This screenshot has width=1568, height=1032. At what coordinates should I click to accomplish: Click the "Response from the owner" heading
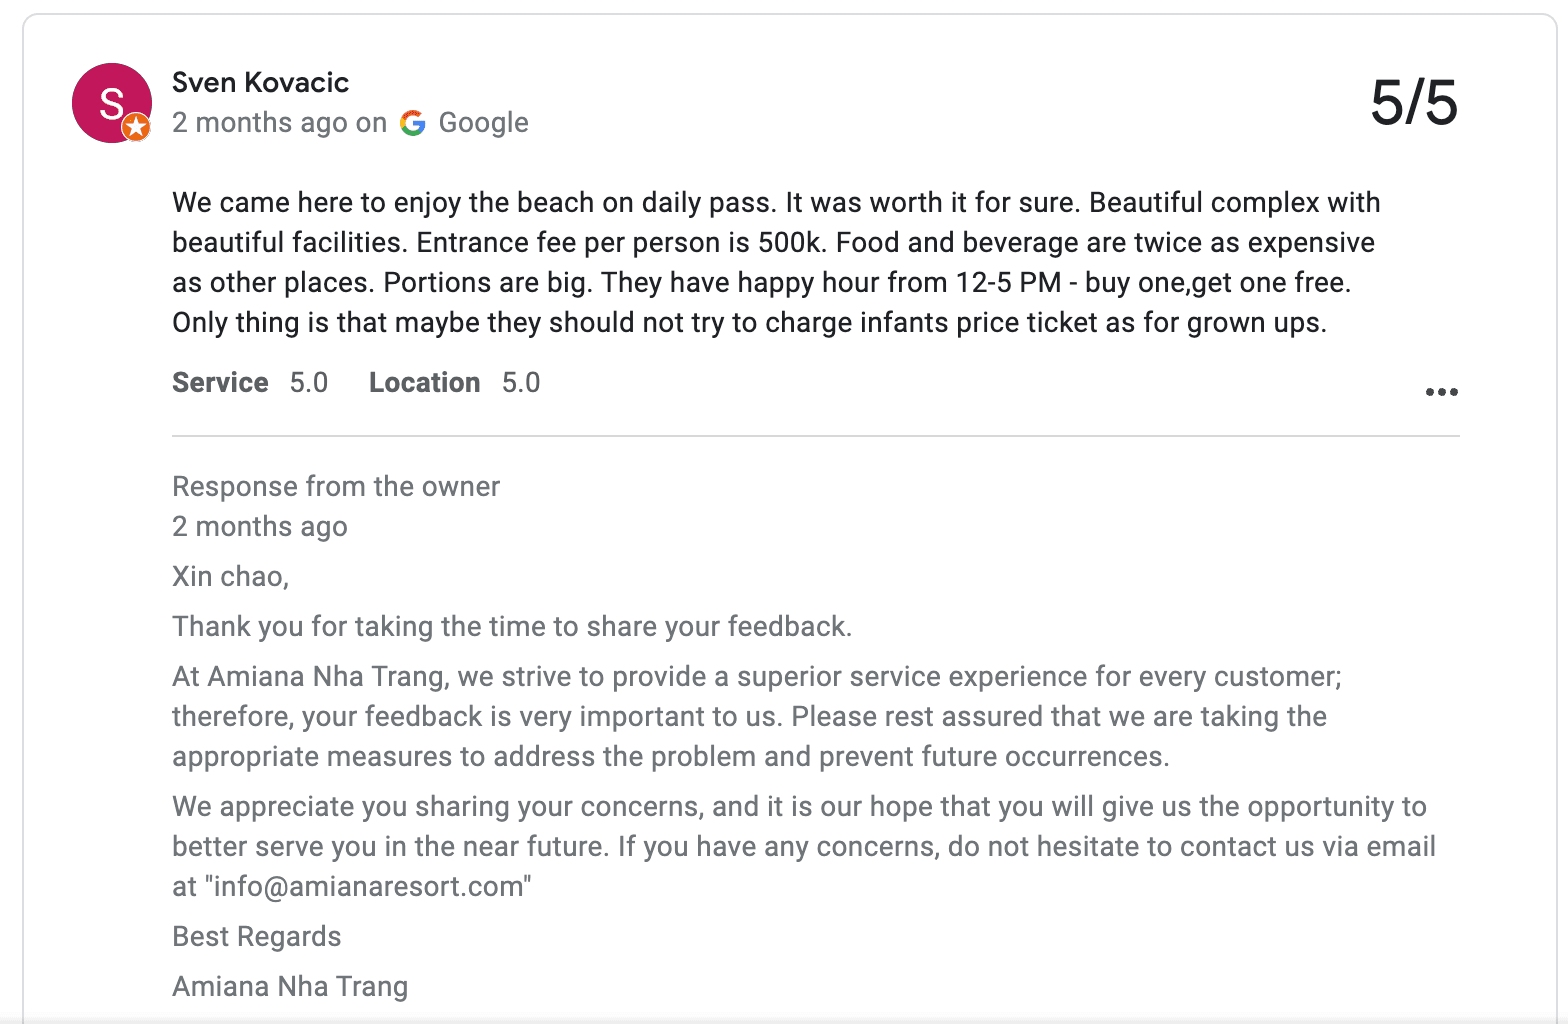[x=336, y=487]
